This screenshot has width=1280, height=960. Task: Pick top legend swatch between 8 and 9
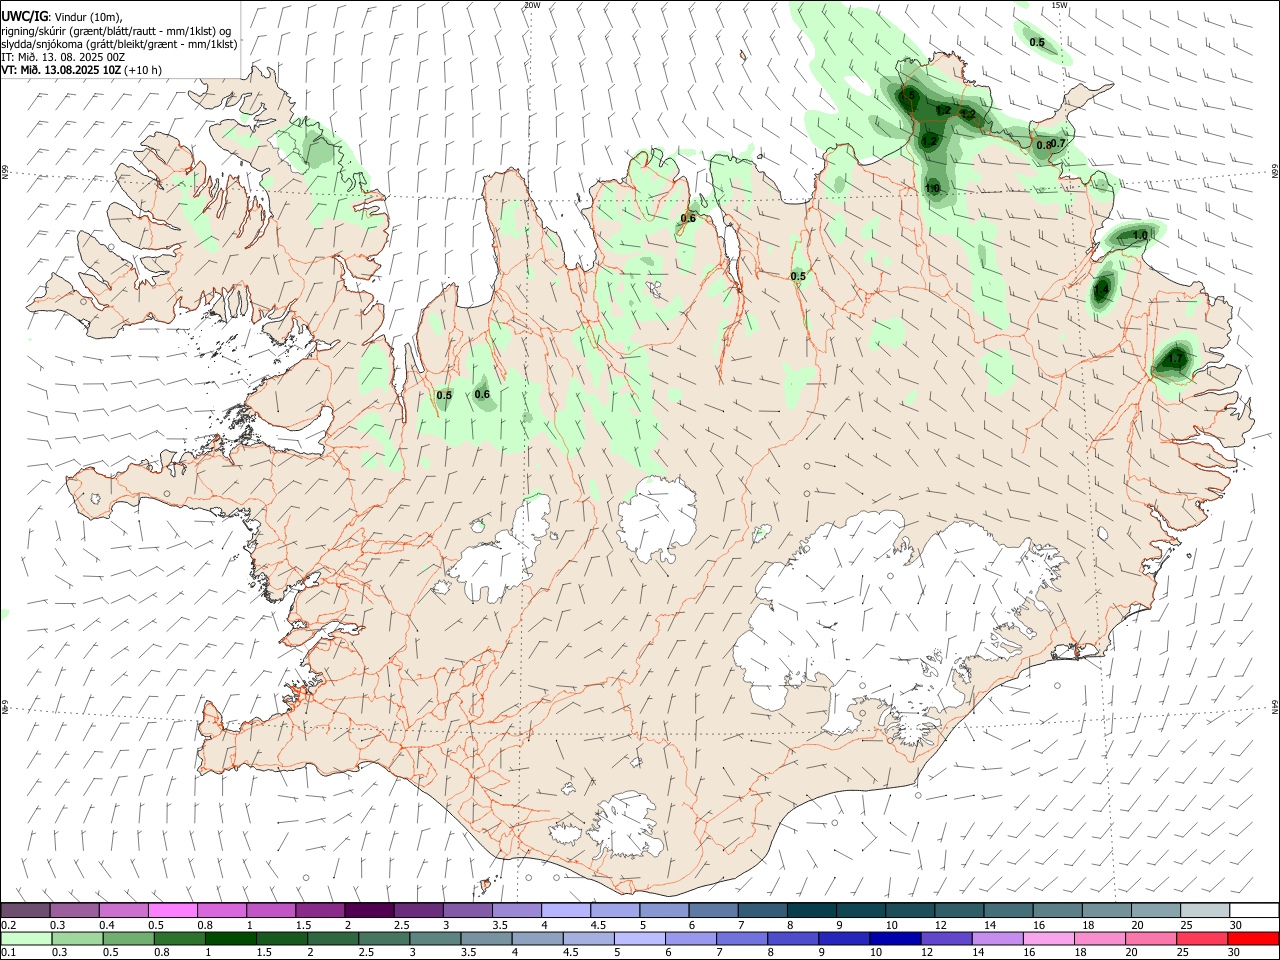811,910
